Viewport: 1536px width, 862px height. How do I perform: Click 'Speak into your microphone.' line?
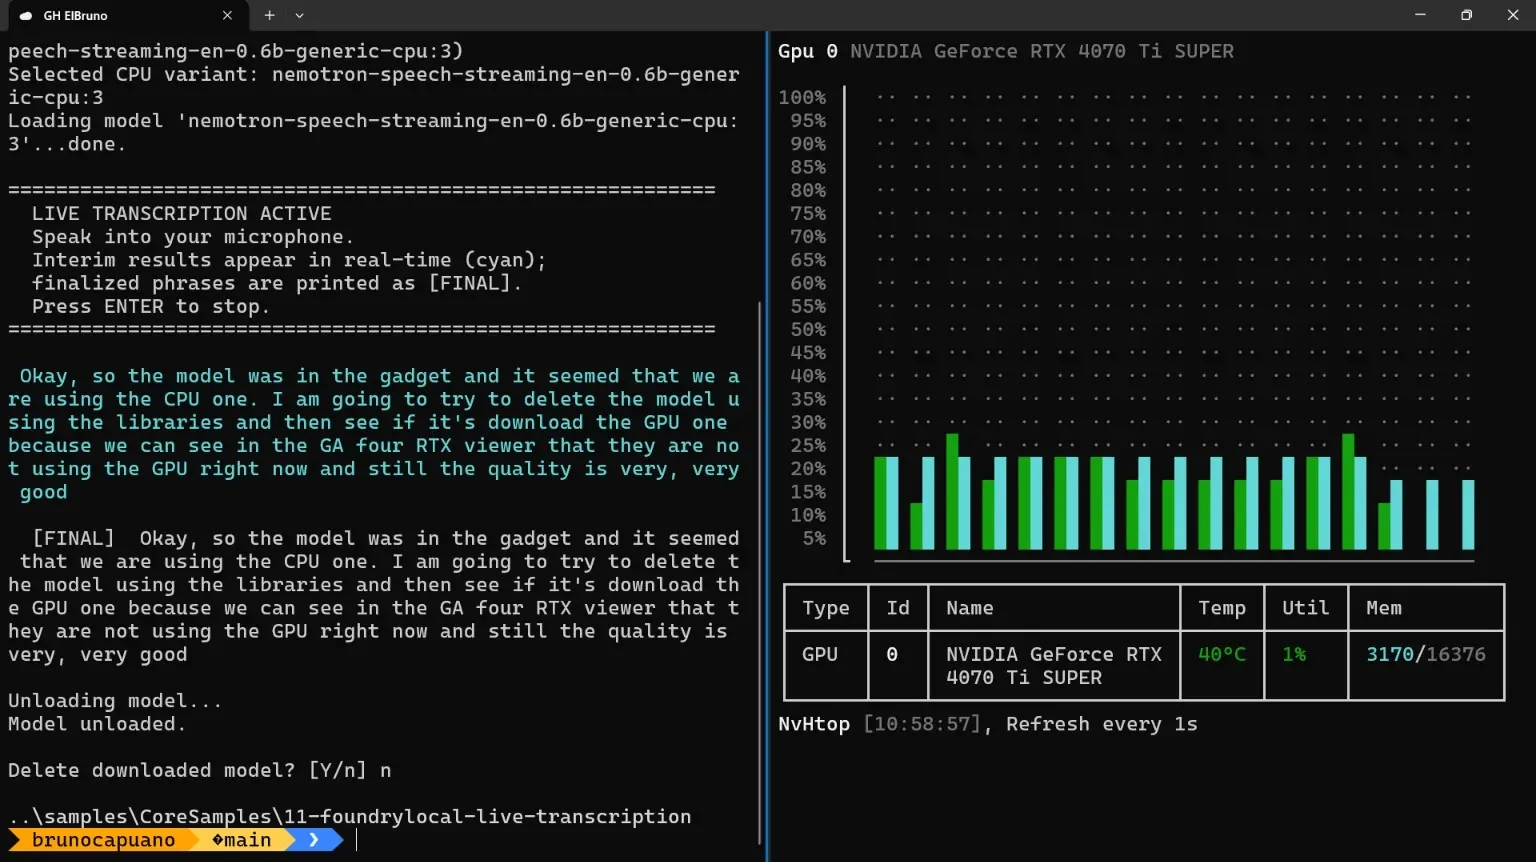tap(193, 237)
